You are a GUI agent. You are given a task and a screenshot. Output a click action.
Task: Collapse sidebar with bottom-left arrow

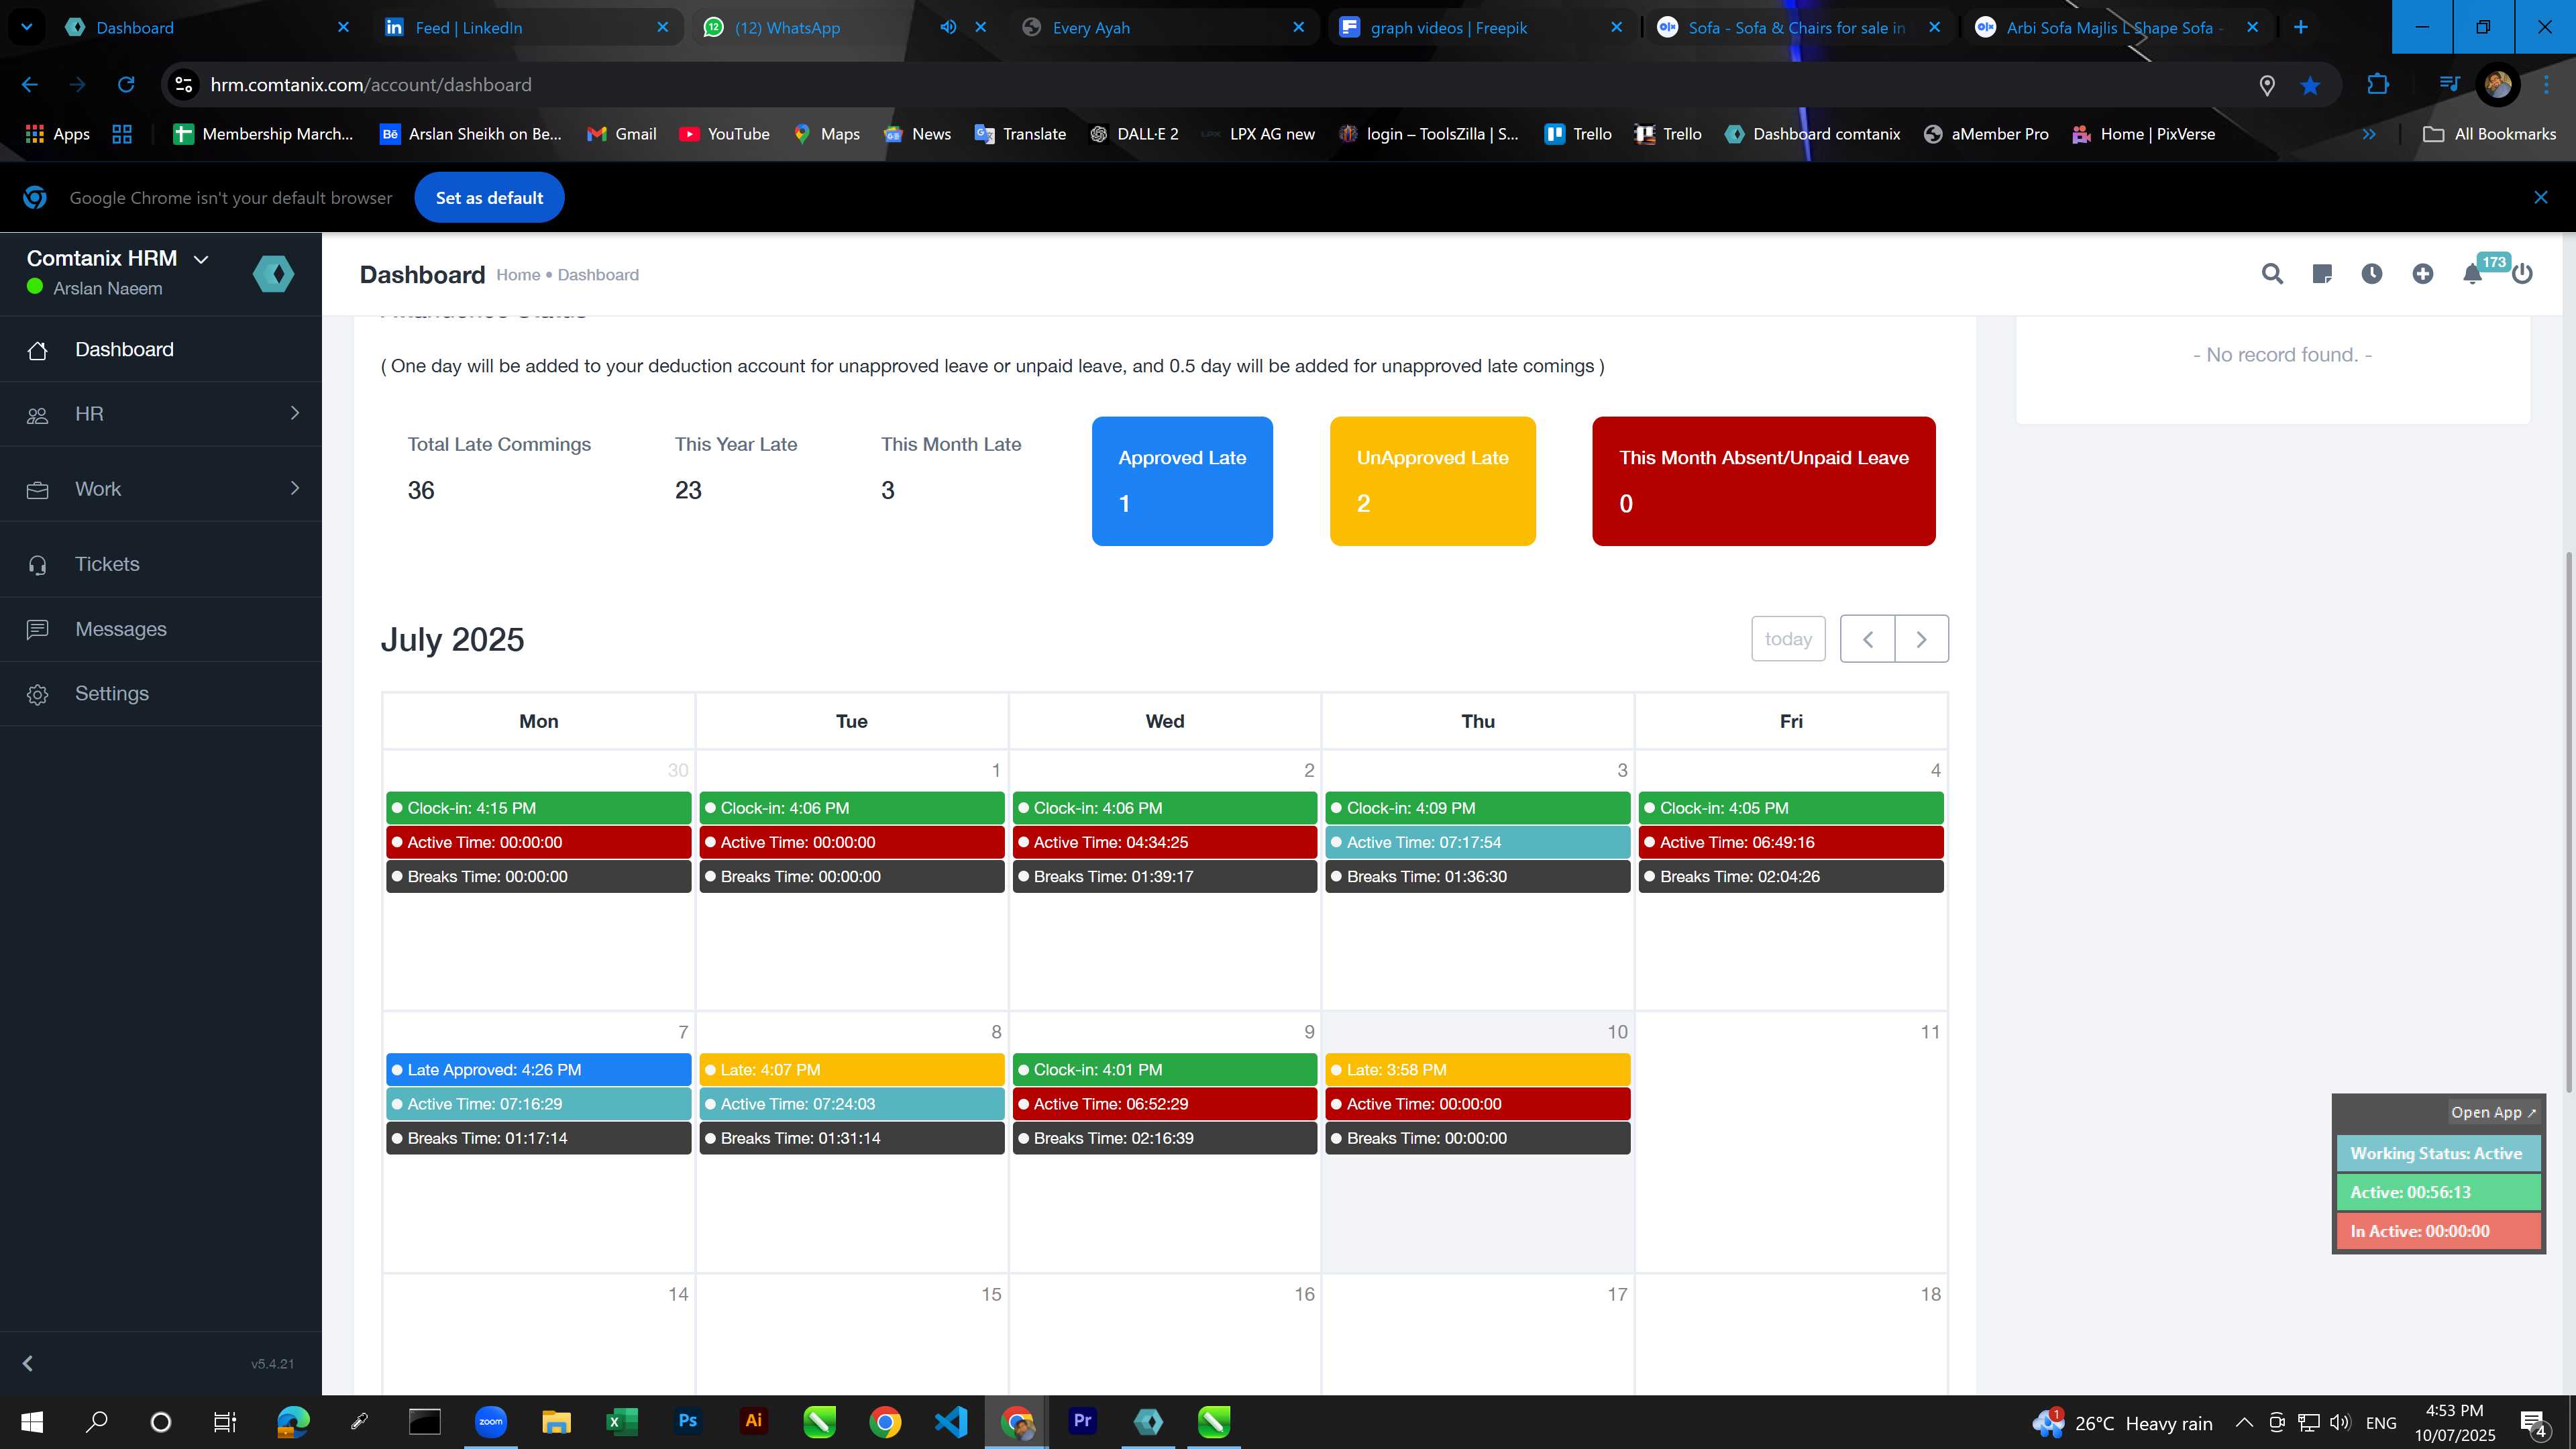[28, 1363]
